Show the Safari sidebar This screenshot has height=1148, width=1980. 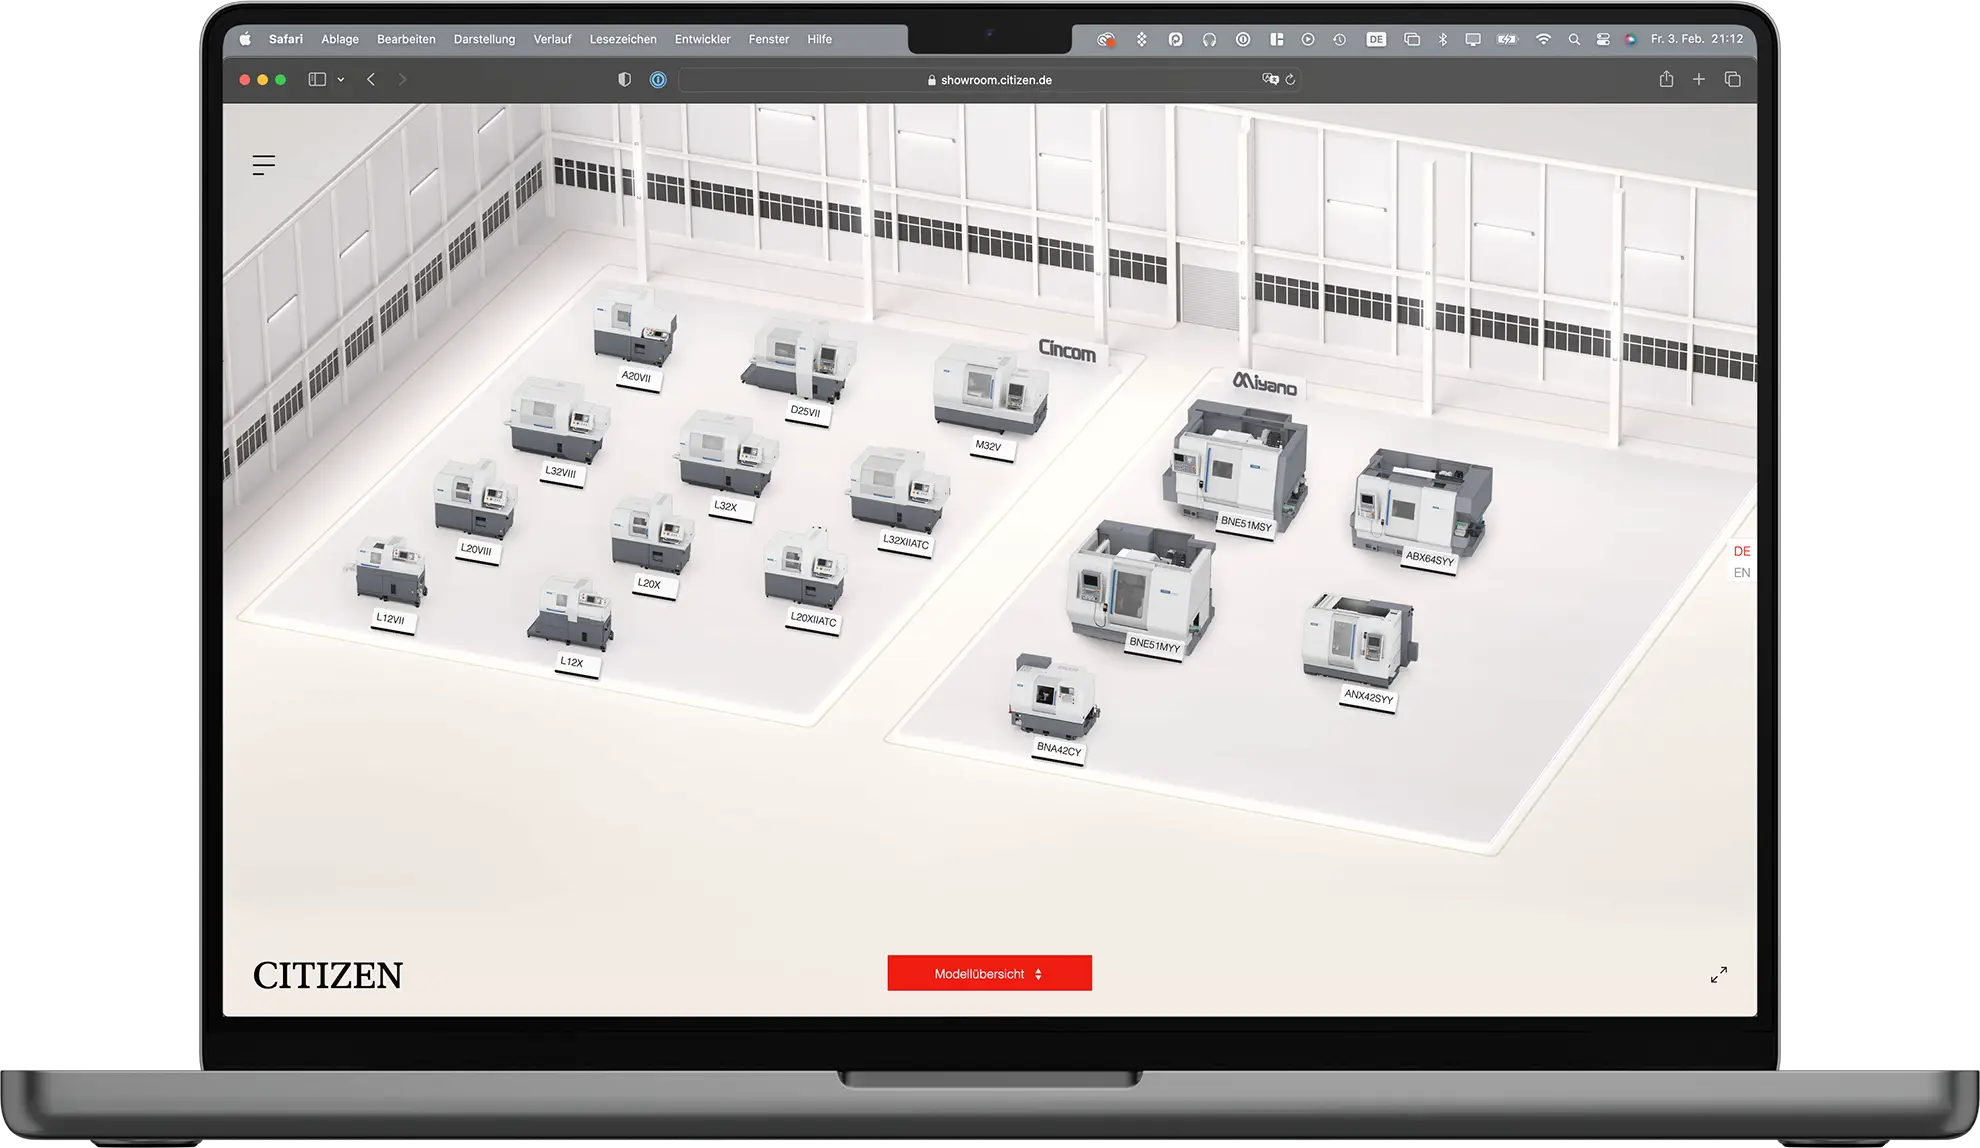[x=317, y=79]
